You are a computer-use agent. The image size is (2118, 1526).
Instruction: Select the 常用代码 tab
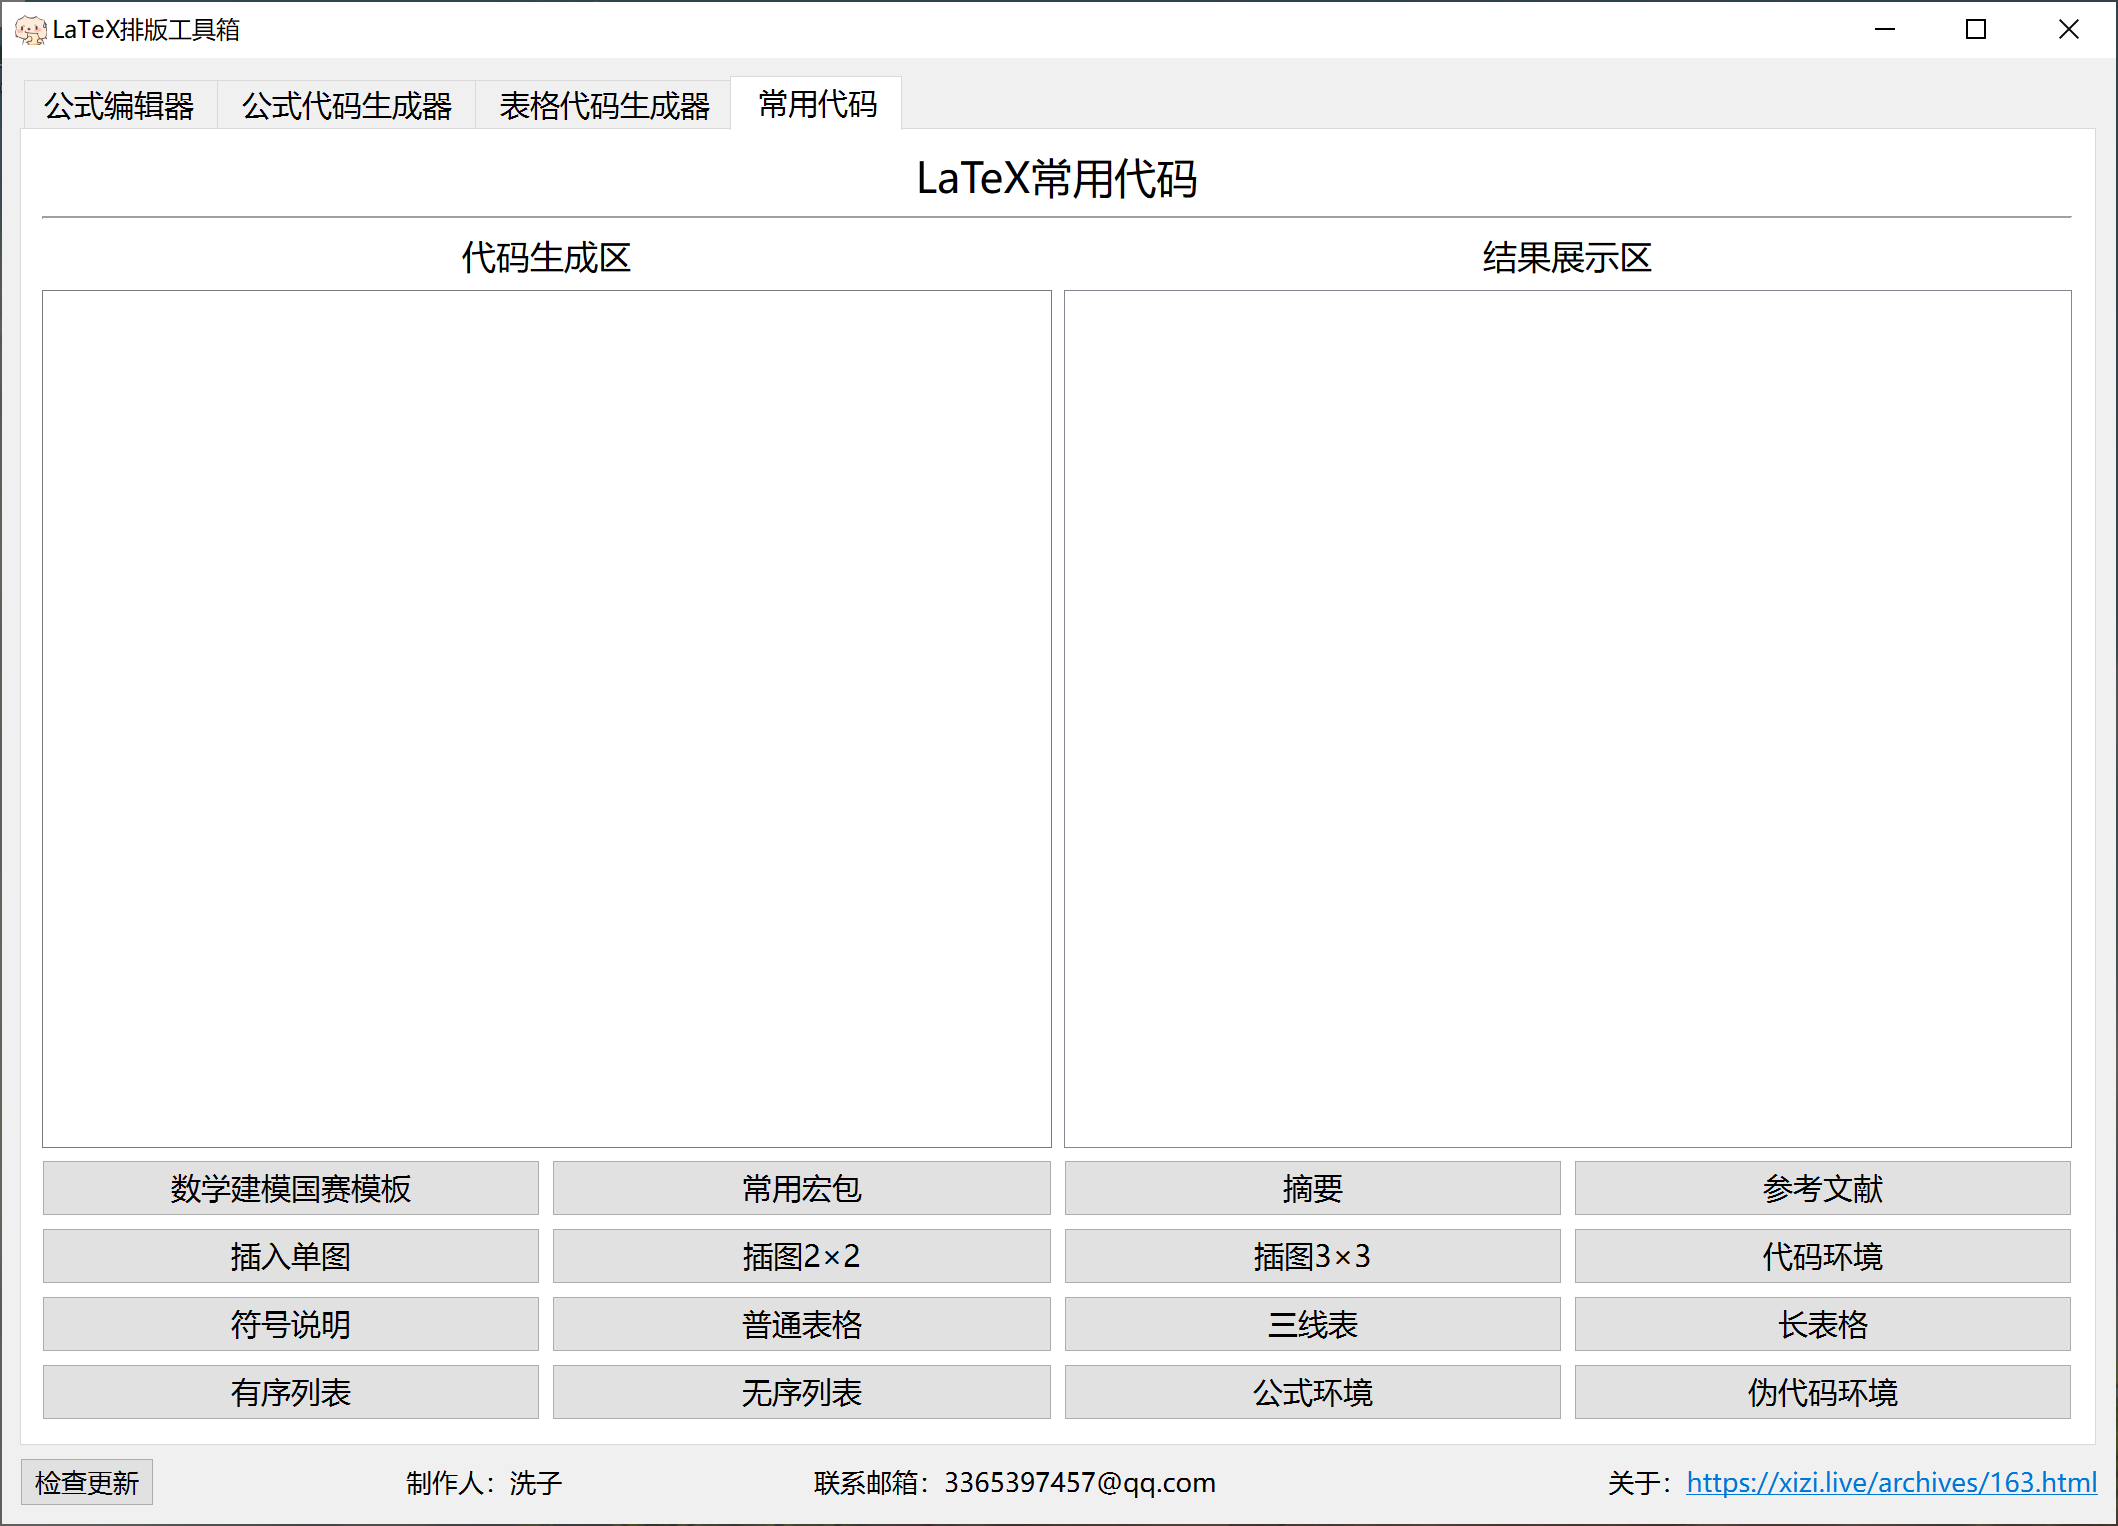pos(816,103)
